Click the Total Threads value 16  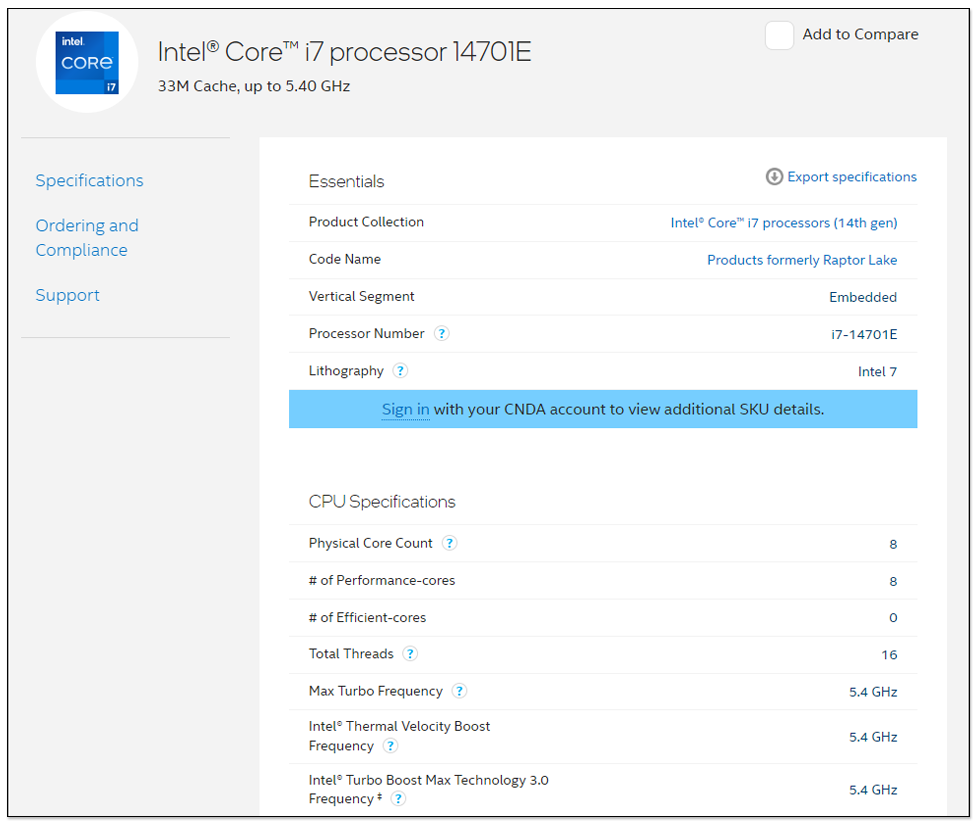[889, 655]
